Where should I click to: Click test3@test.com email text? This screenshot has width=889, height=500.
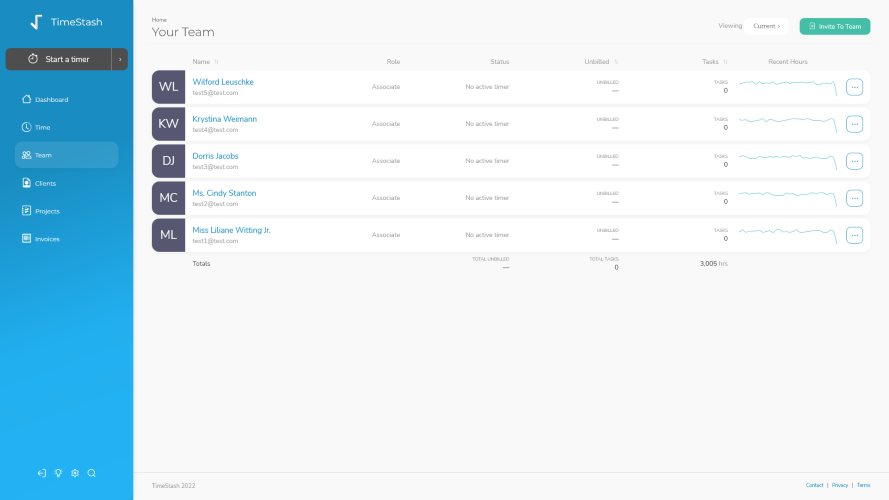pos(215,167)
